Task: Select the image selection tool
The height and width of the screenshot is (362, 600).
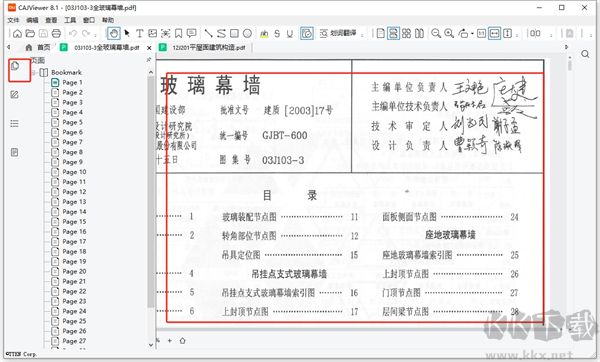Action: [153, 34]
